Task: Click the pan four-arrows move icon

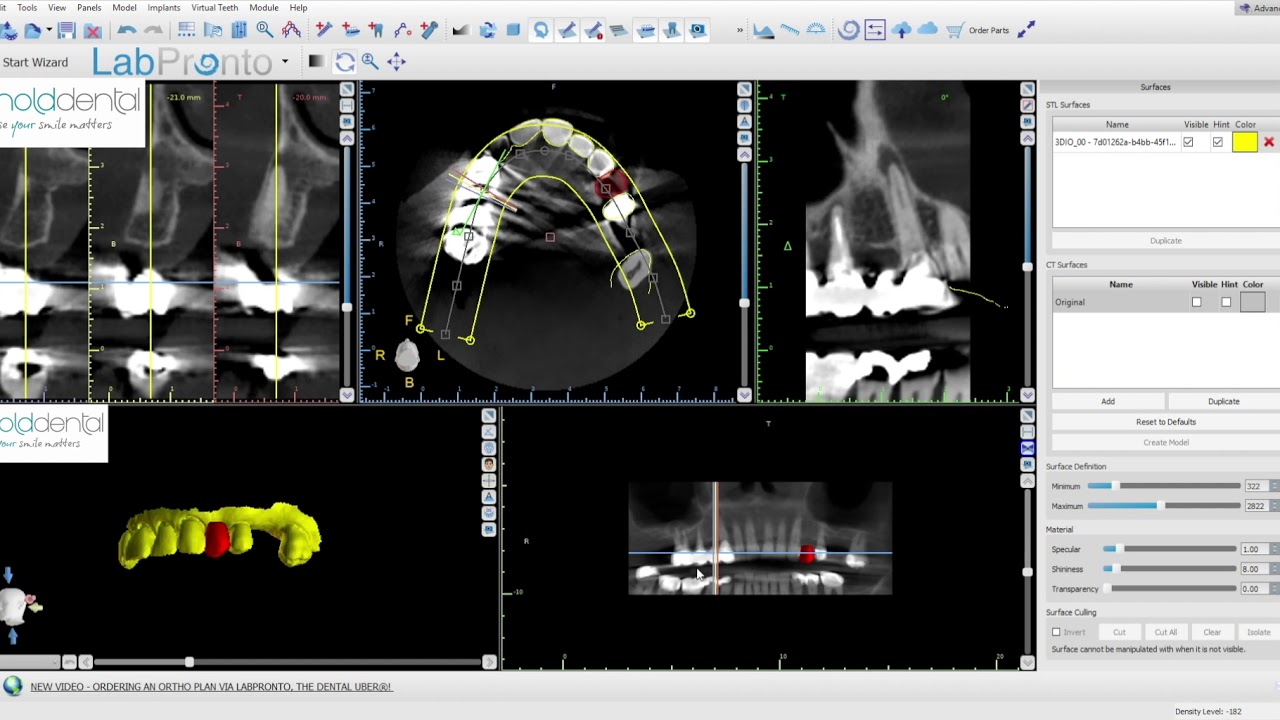Action: pos(396,62)
